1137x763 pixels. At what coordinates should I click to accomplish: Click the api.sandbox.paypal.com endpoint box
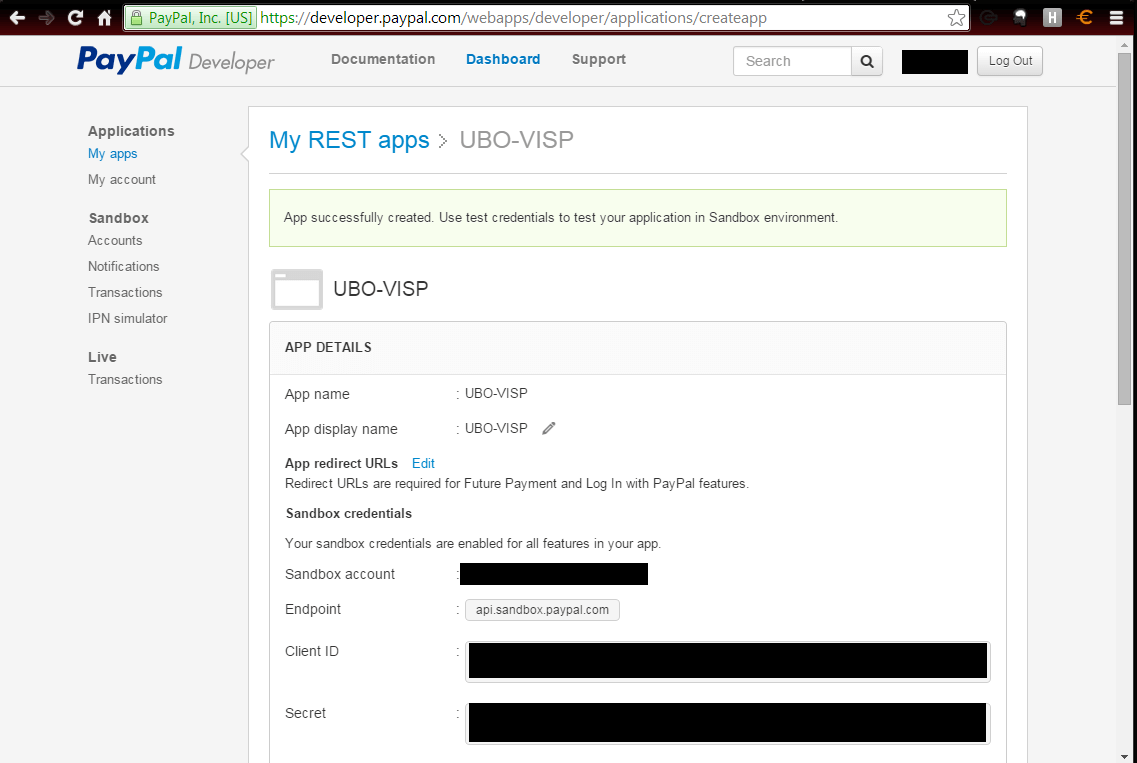(542, 610)
